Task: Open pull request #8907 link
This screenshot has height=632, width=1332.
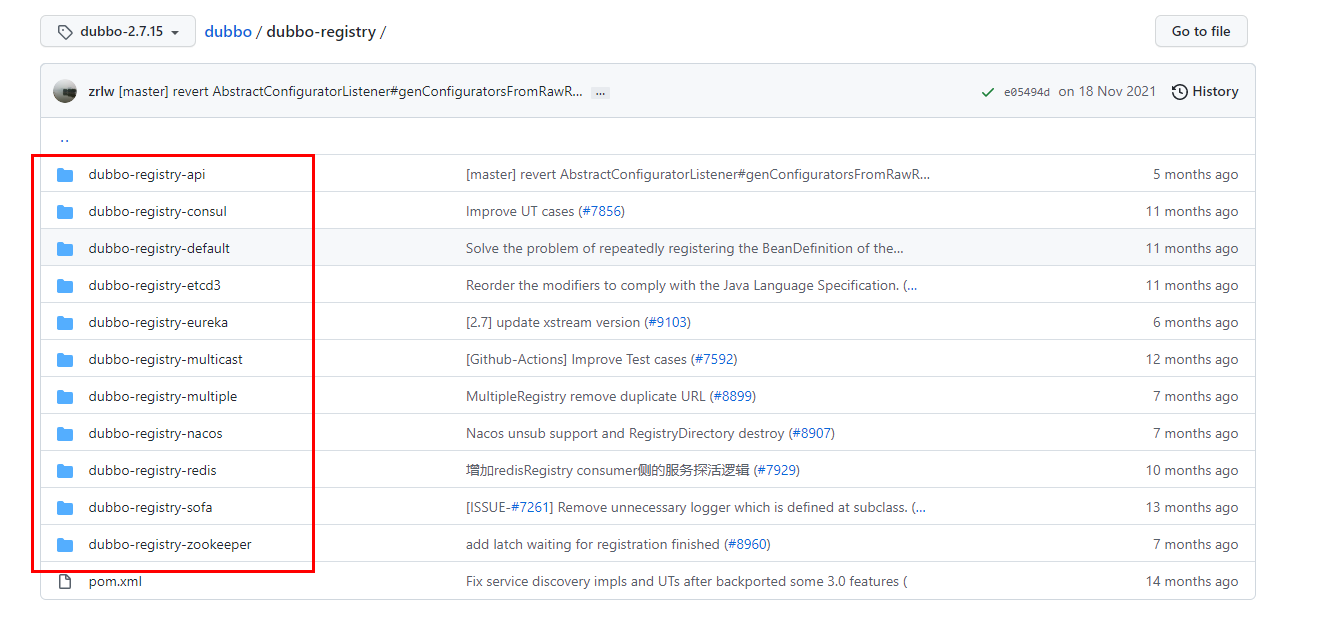Action: click(811, 433)
